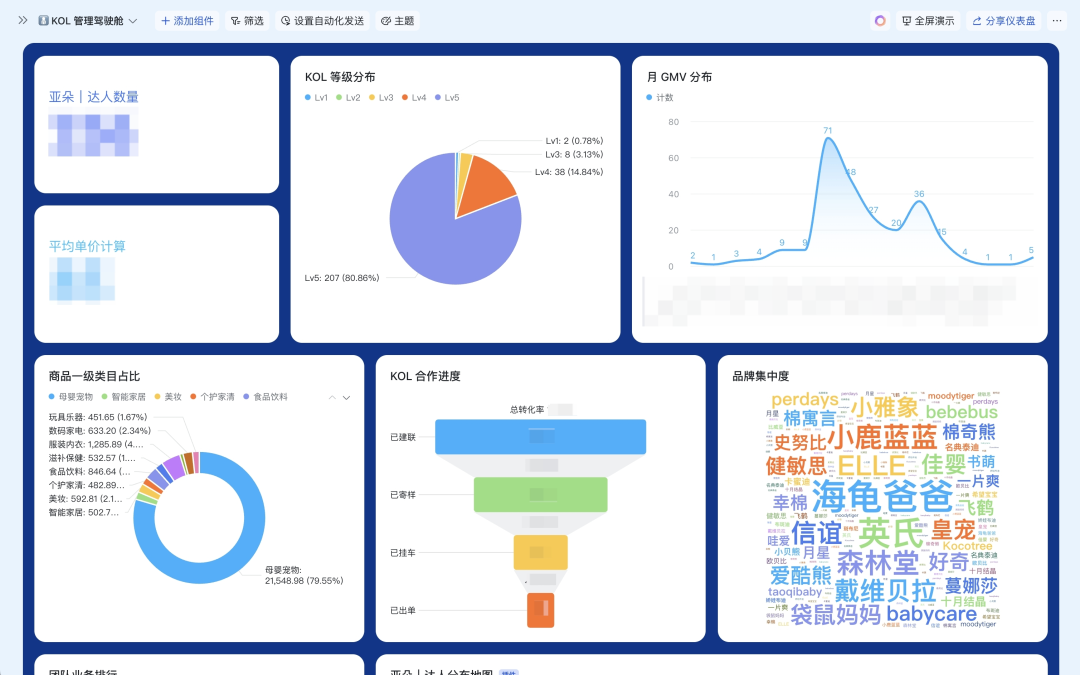Click 分享仪表盘 to share dashboard
The width and height of the screenshot is (1080, 675).
[1004, 21]
